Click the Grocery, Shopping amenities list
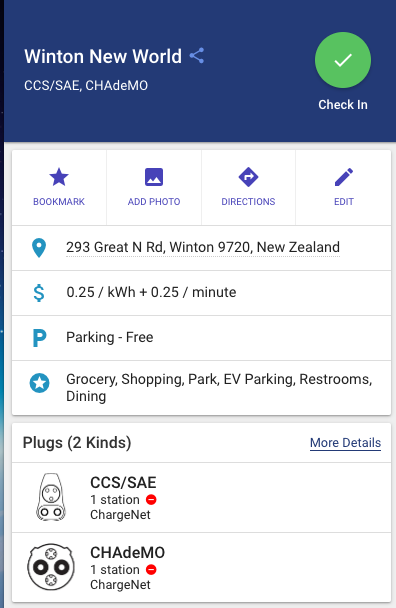396x608 pixels. (219, 387)
